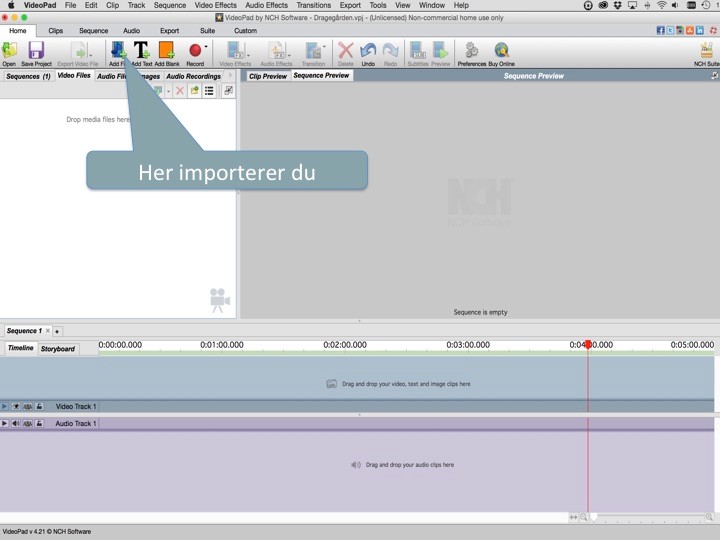Click the undock media bin icon
Screen dimensions: 720x540
(228, 90)
